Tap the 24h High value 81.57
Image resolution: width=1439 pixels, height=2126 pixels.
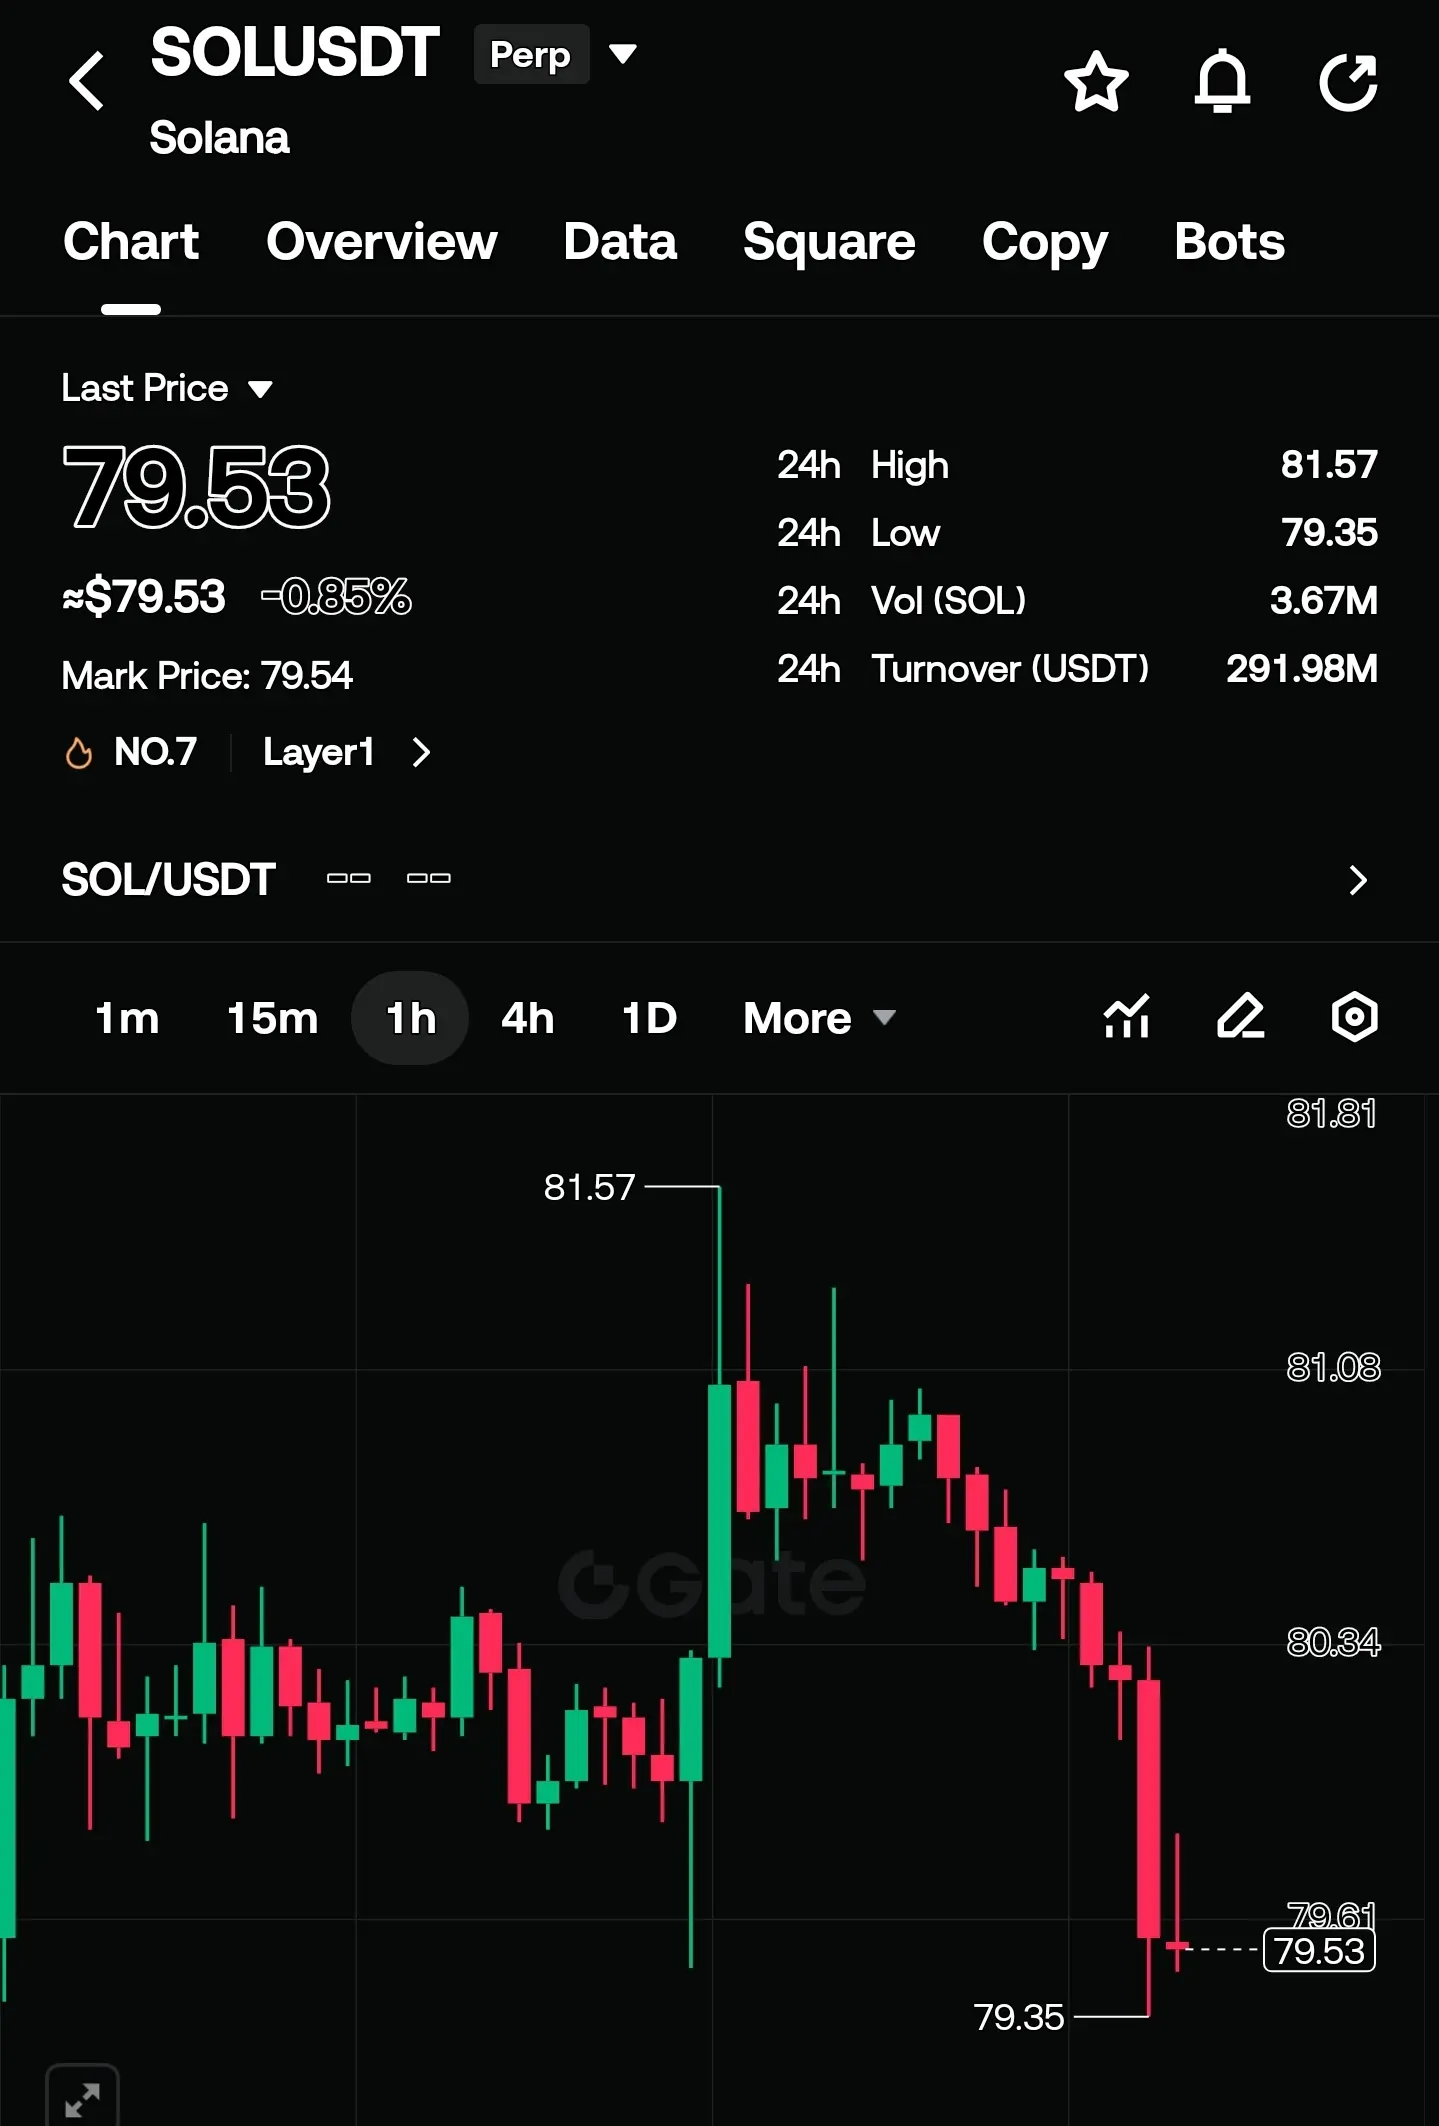[x=1329, y=465]
